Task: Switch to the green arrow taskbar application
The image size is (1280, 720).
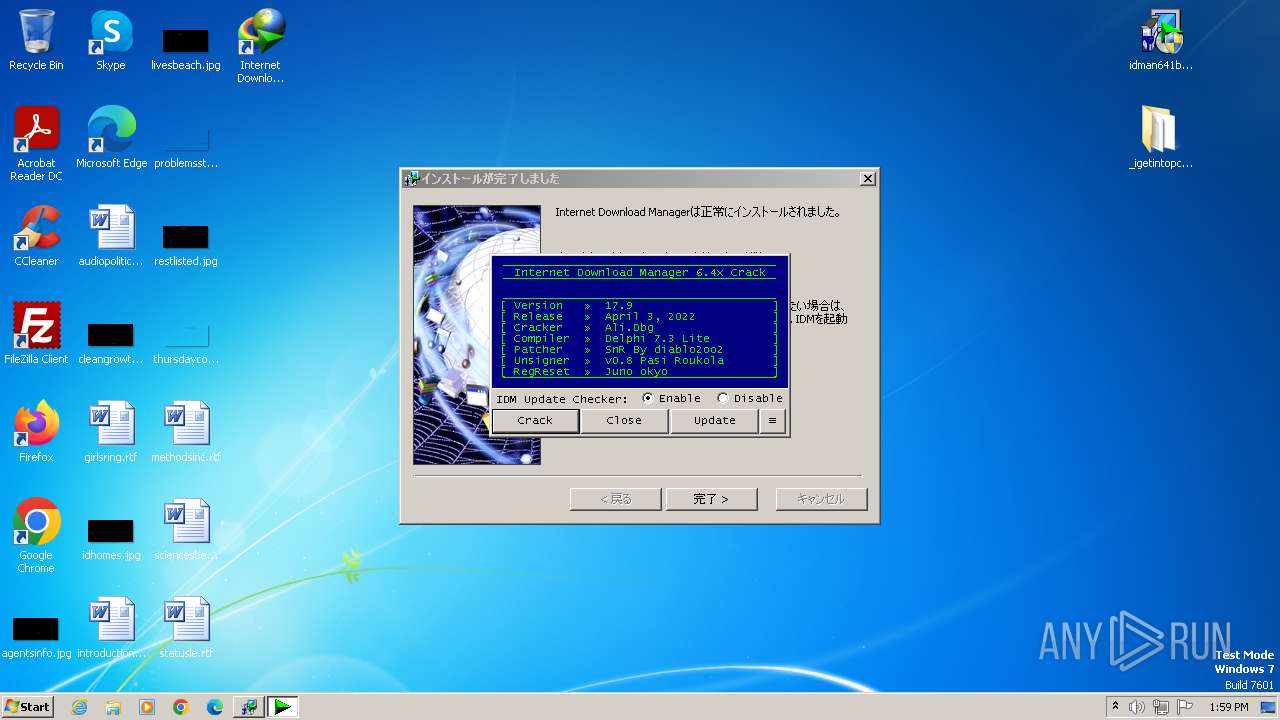Action: coord(283,707)
